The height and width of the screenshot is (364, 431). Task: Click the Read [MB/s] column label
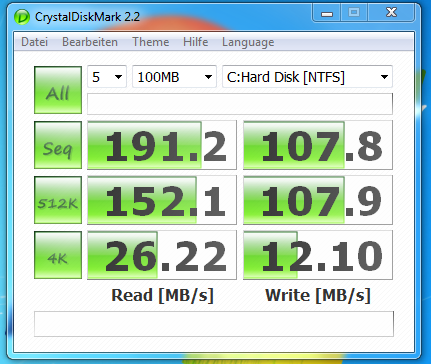tap(162, 296)
